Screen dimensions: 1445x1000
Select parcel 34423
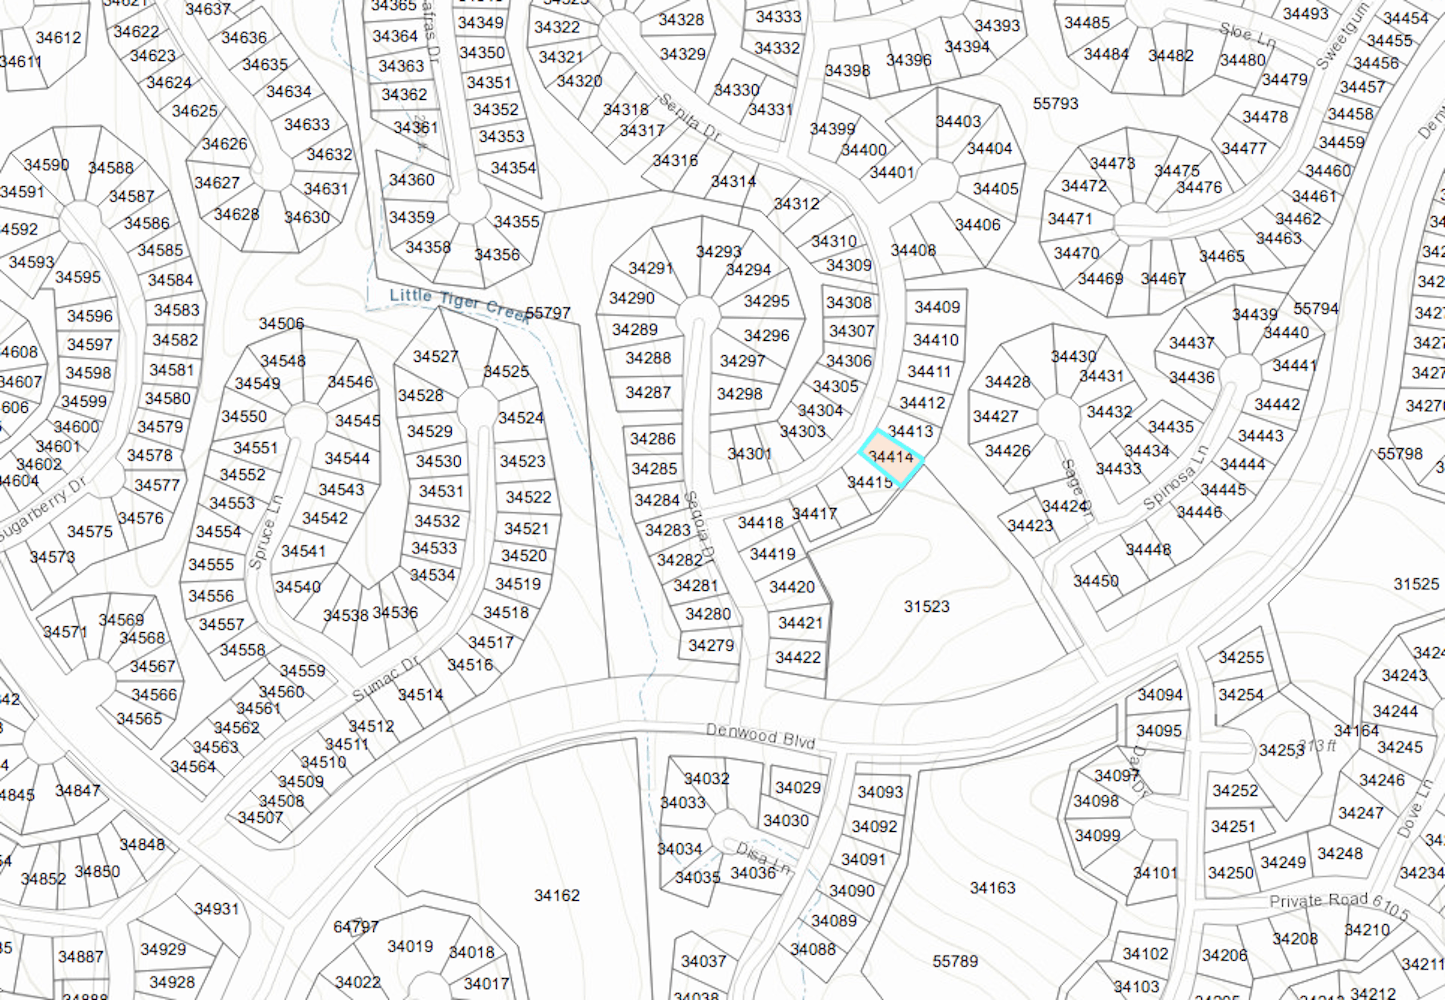point(1030,525)
